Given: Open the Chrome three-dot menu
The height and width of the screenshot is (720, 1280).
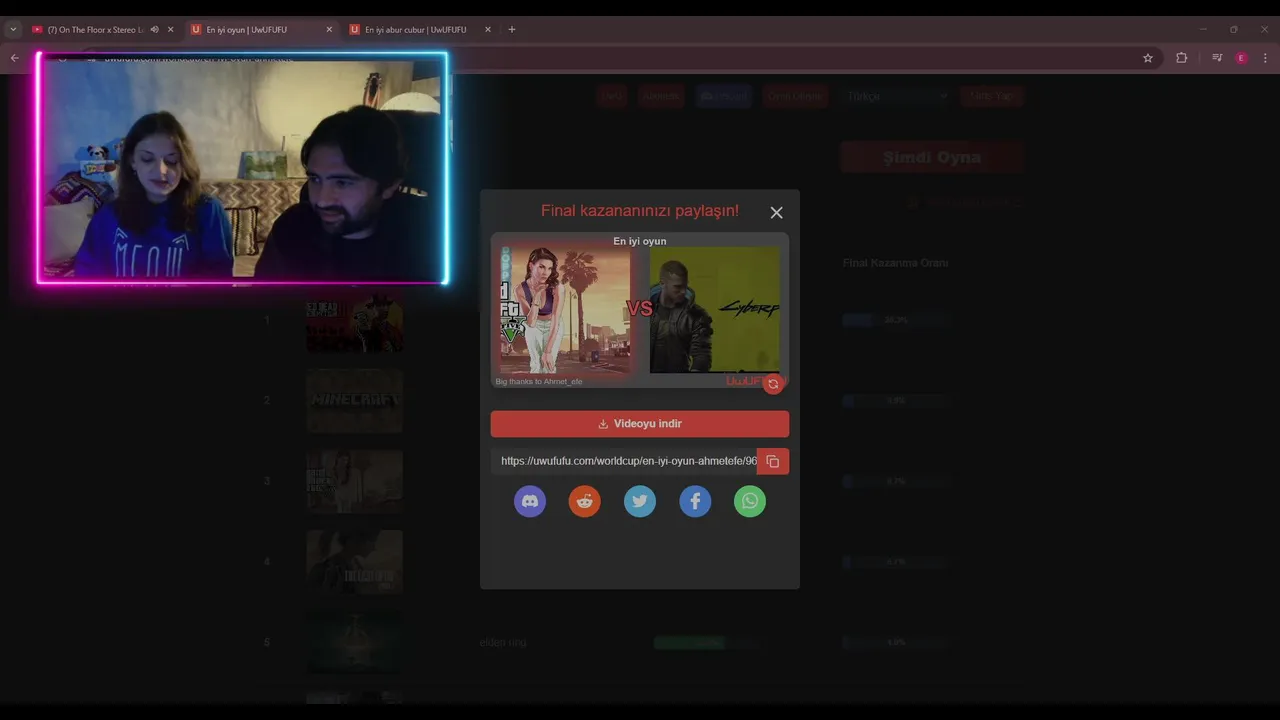Looking at the screenshot, I should pos(1266,58).
